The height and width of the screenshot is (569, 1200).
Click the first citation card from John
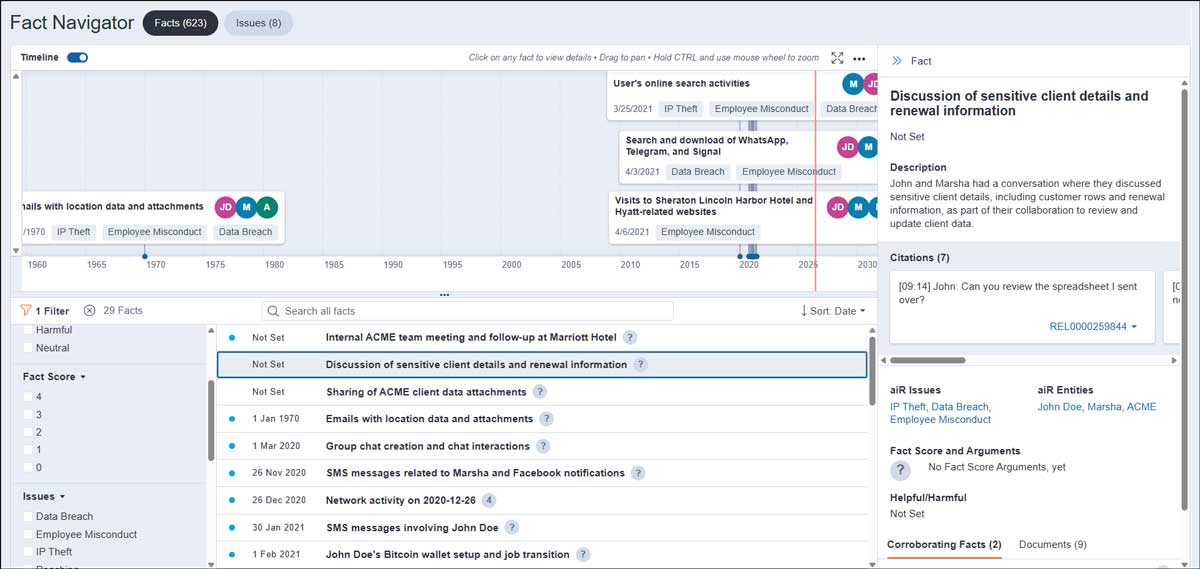(1021, 306)
